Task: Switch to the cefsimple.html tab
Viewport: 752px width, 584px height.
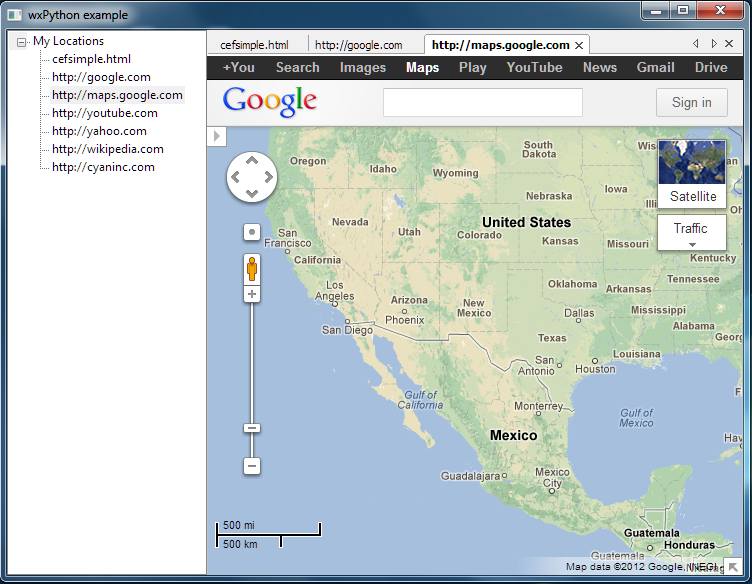Action: point(255,45)
